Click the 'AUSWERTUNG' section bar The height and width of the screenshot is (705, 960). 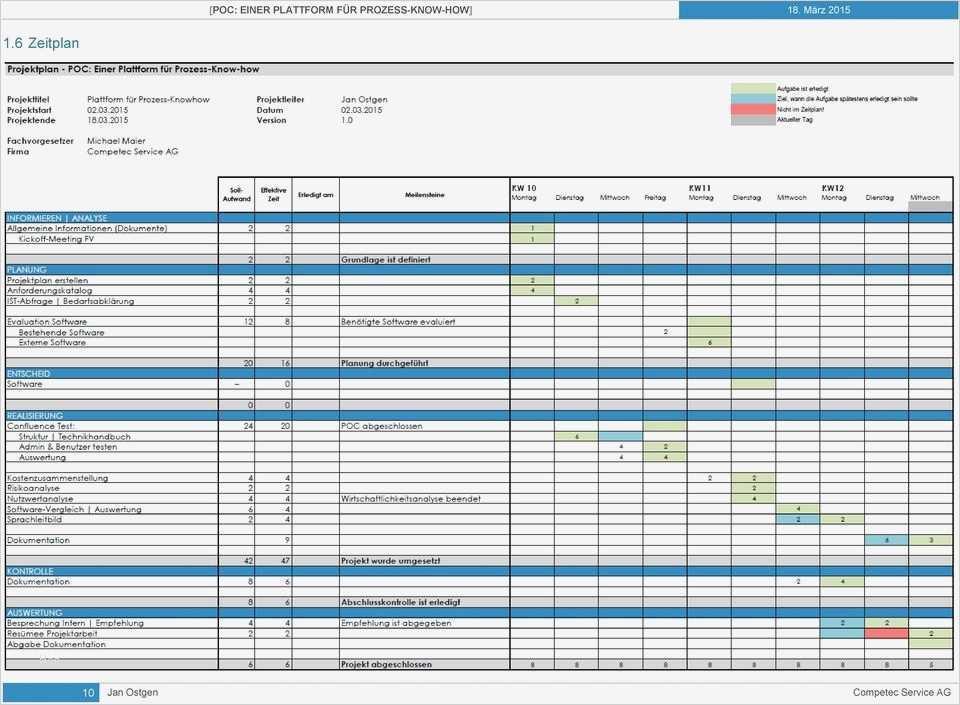[x=479, y=613]
